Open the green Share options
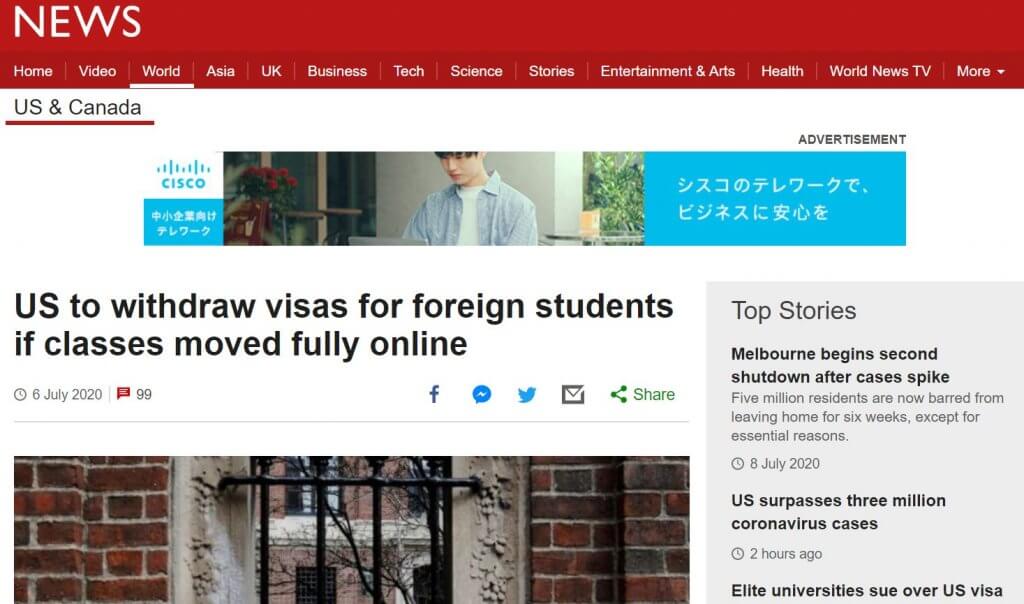This screenshot has height=604, width=1024. (643, 394)
